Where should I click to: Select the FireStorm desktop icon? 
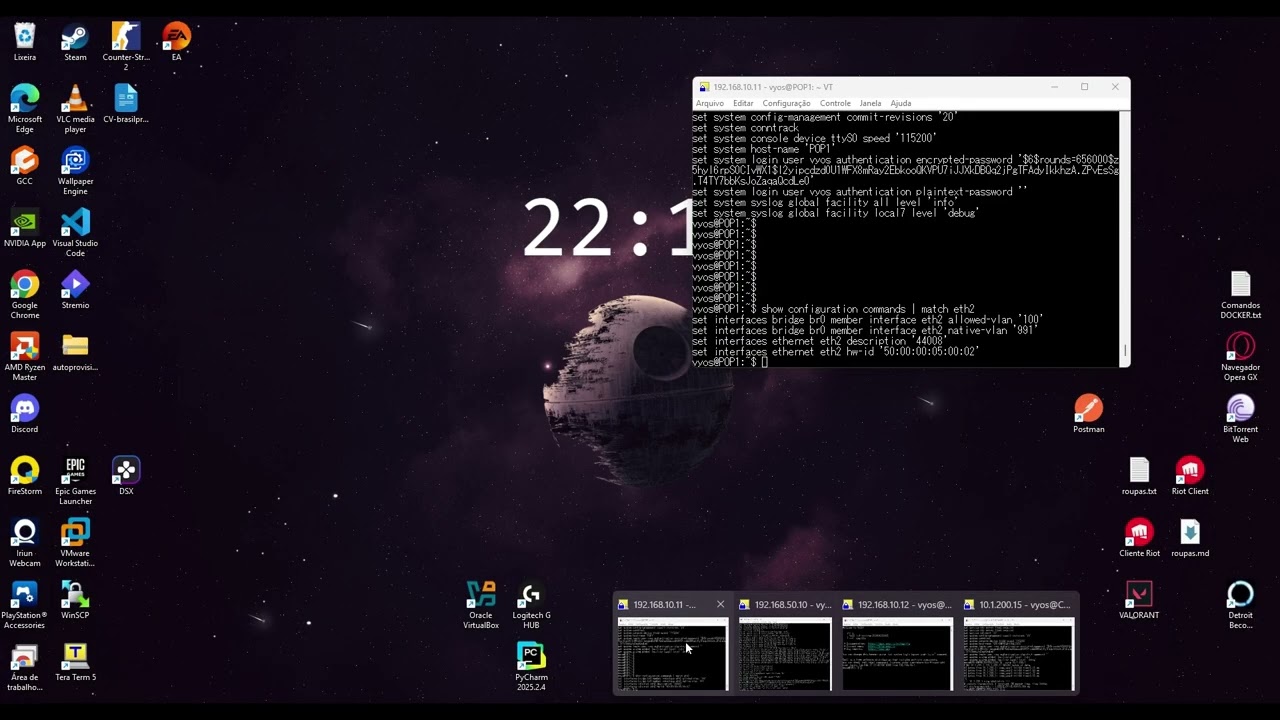click(25, 476)
